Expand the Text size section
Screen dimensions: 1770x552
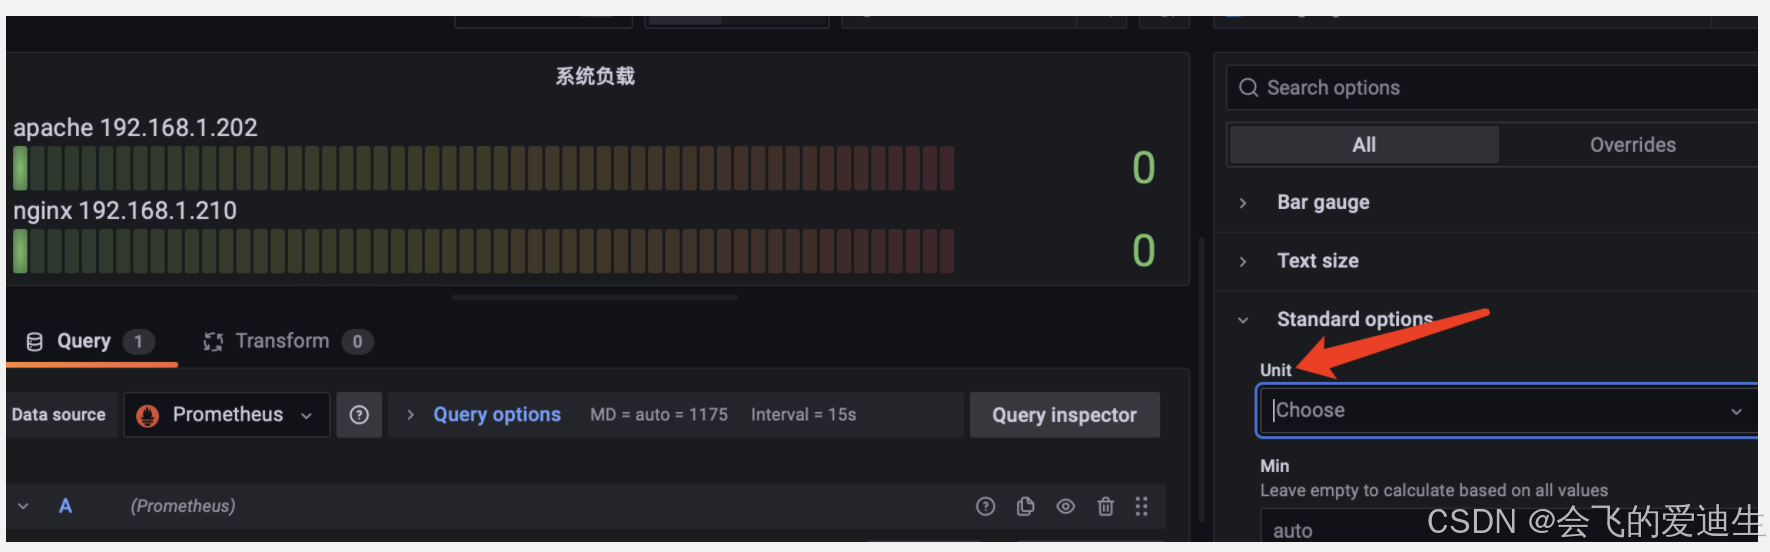(1317, 261)
